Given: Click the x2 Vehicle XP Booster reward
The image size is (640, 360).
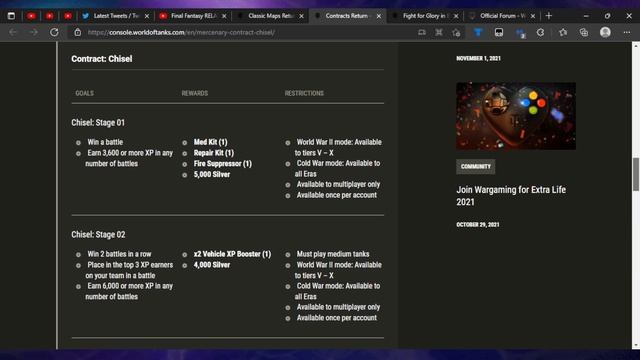Looking at the screenshot, I should [232, 254].
